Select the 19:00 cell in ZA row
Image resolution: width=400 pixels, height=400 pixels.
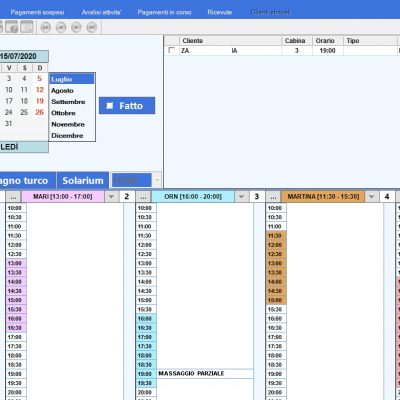[x=328, y=51]
